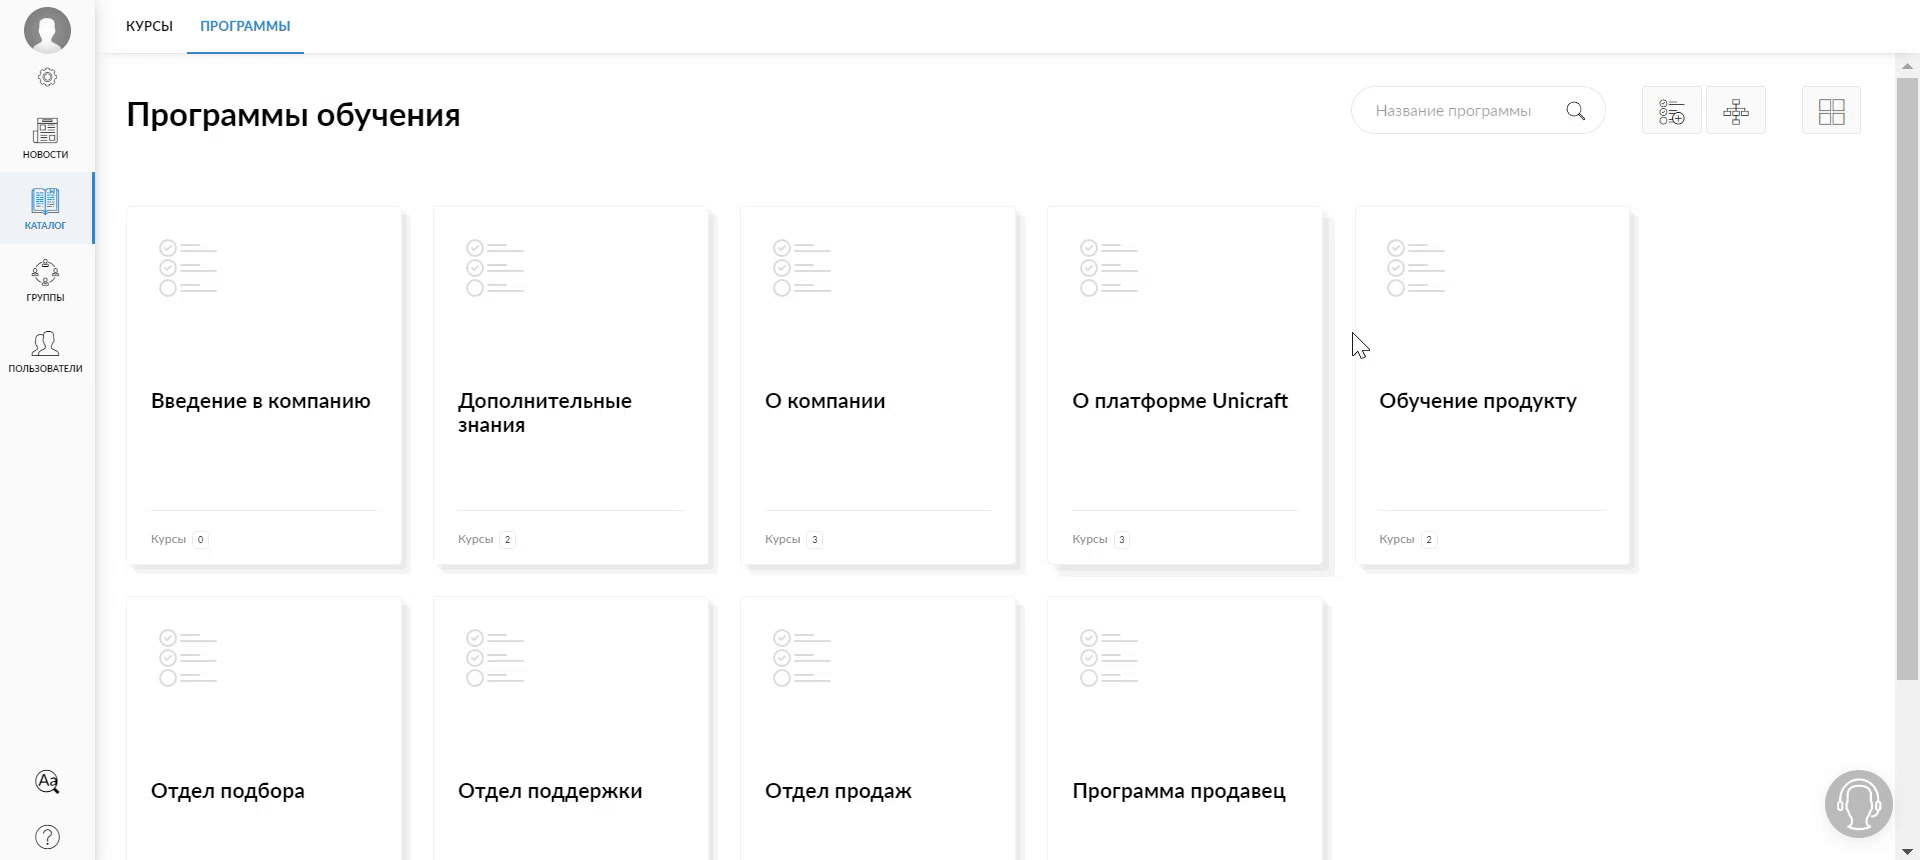1920x860 pixels.
Task: Click checklist icon on О компании card
Action: pyautogui.click(x=802, y=268)
